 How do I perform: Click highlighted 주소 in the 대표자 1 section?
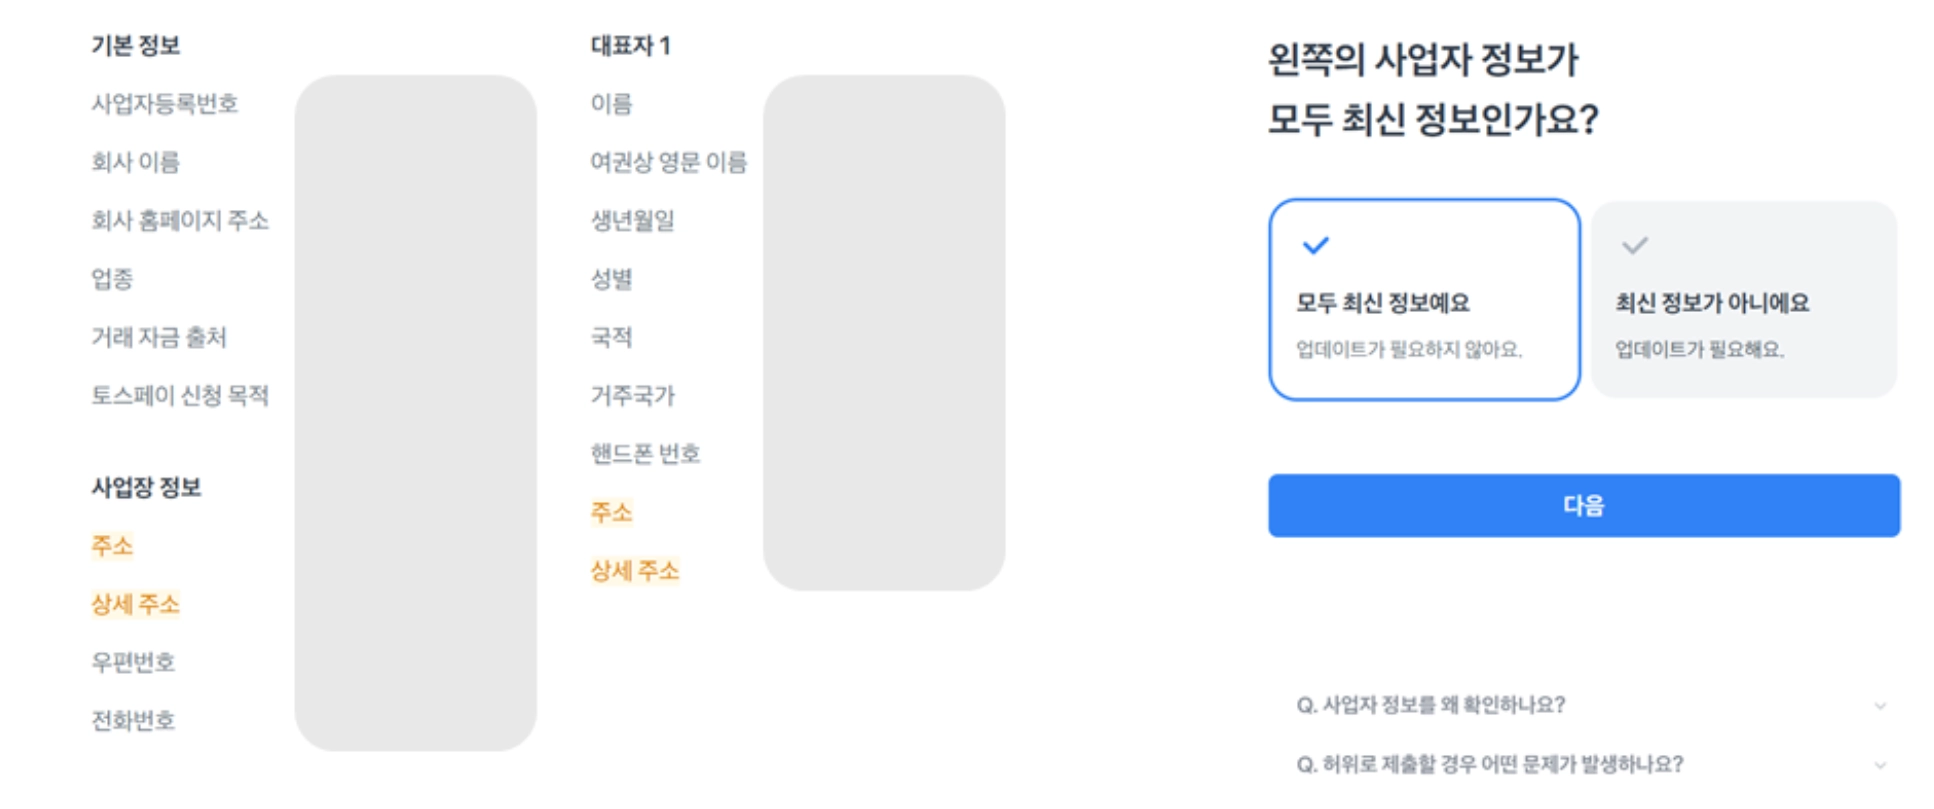(611, 512)
